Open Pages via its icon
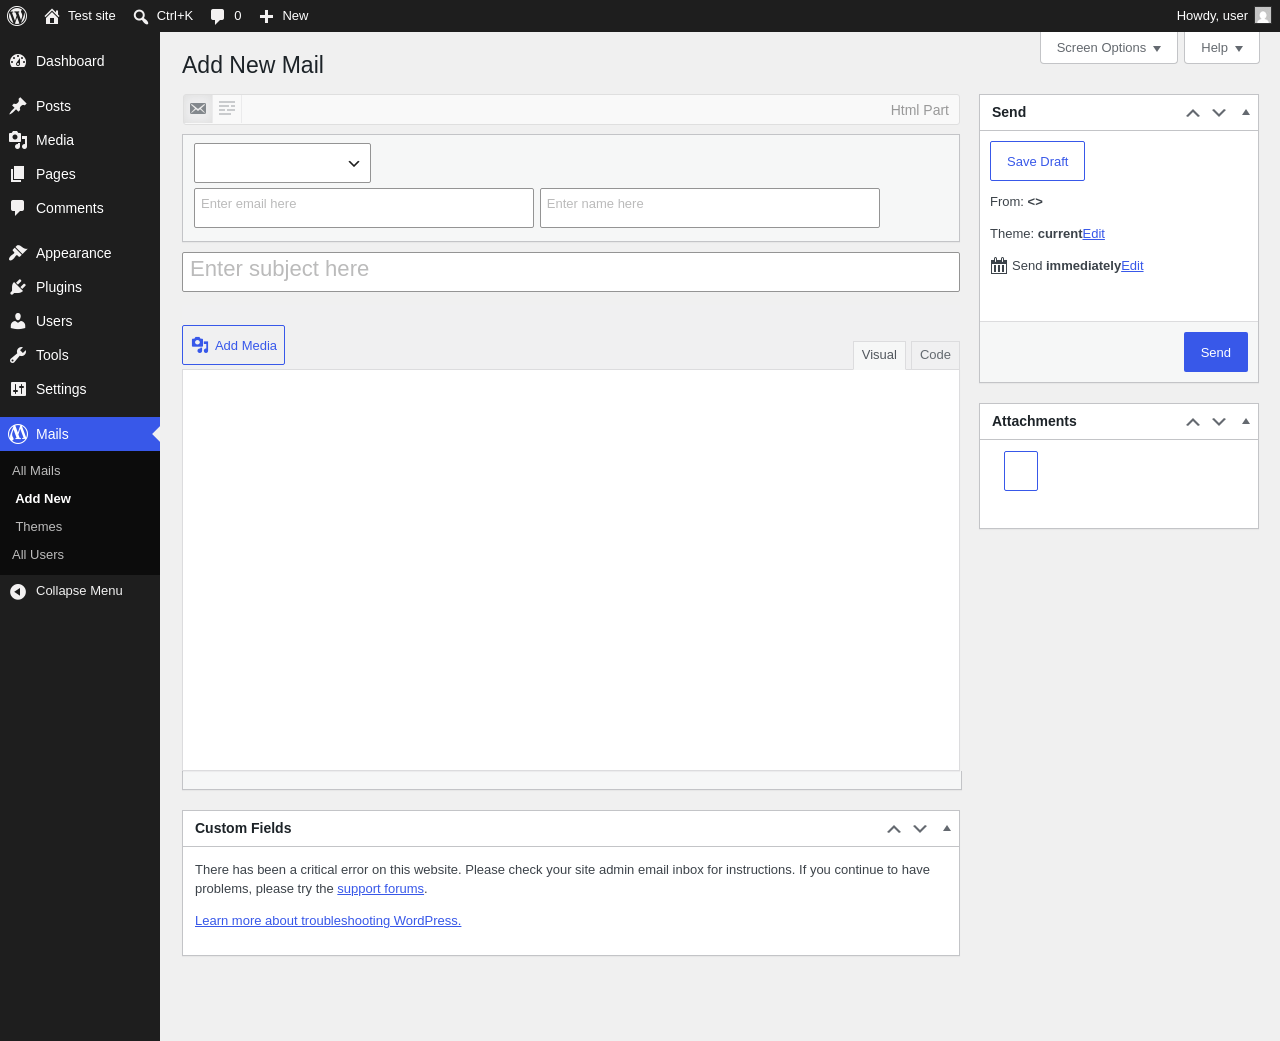Image resolution: width=1280 pixels, height=1041 pixels. [18, 174]
